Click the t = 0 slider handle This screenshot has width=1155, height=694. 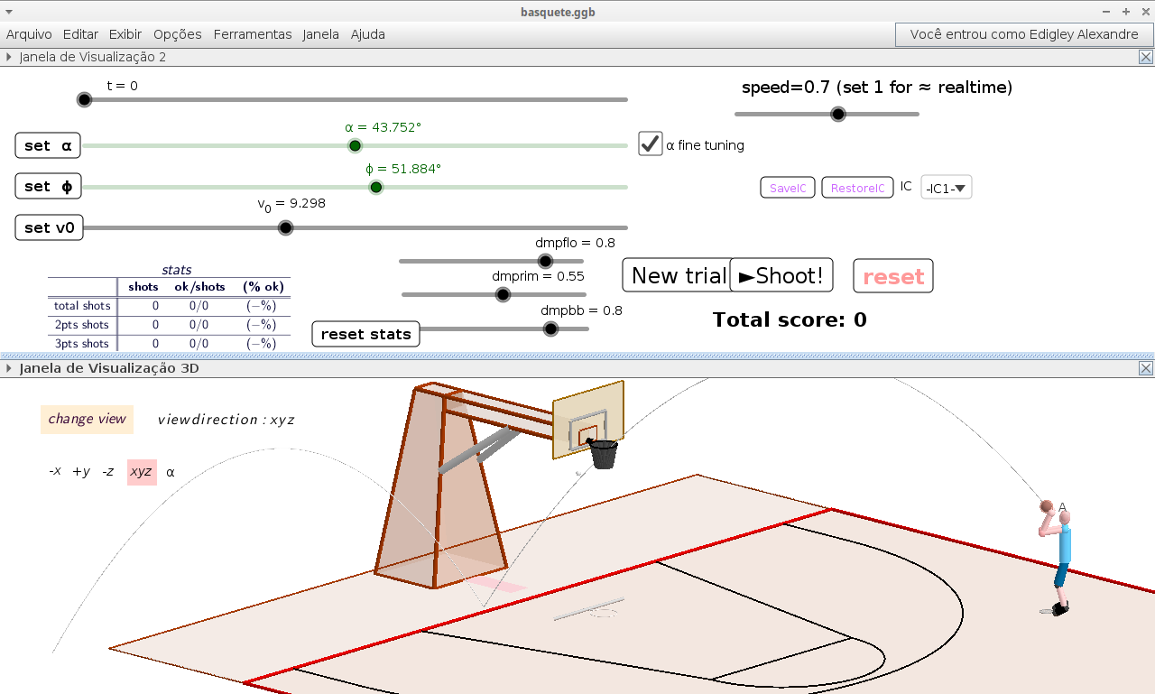[85, 99]
